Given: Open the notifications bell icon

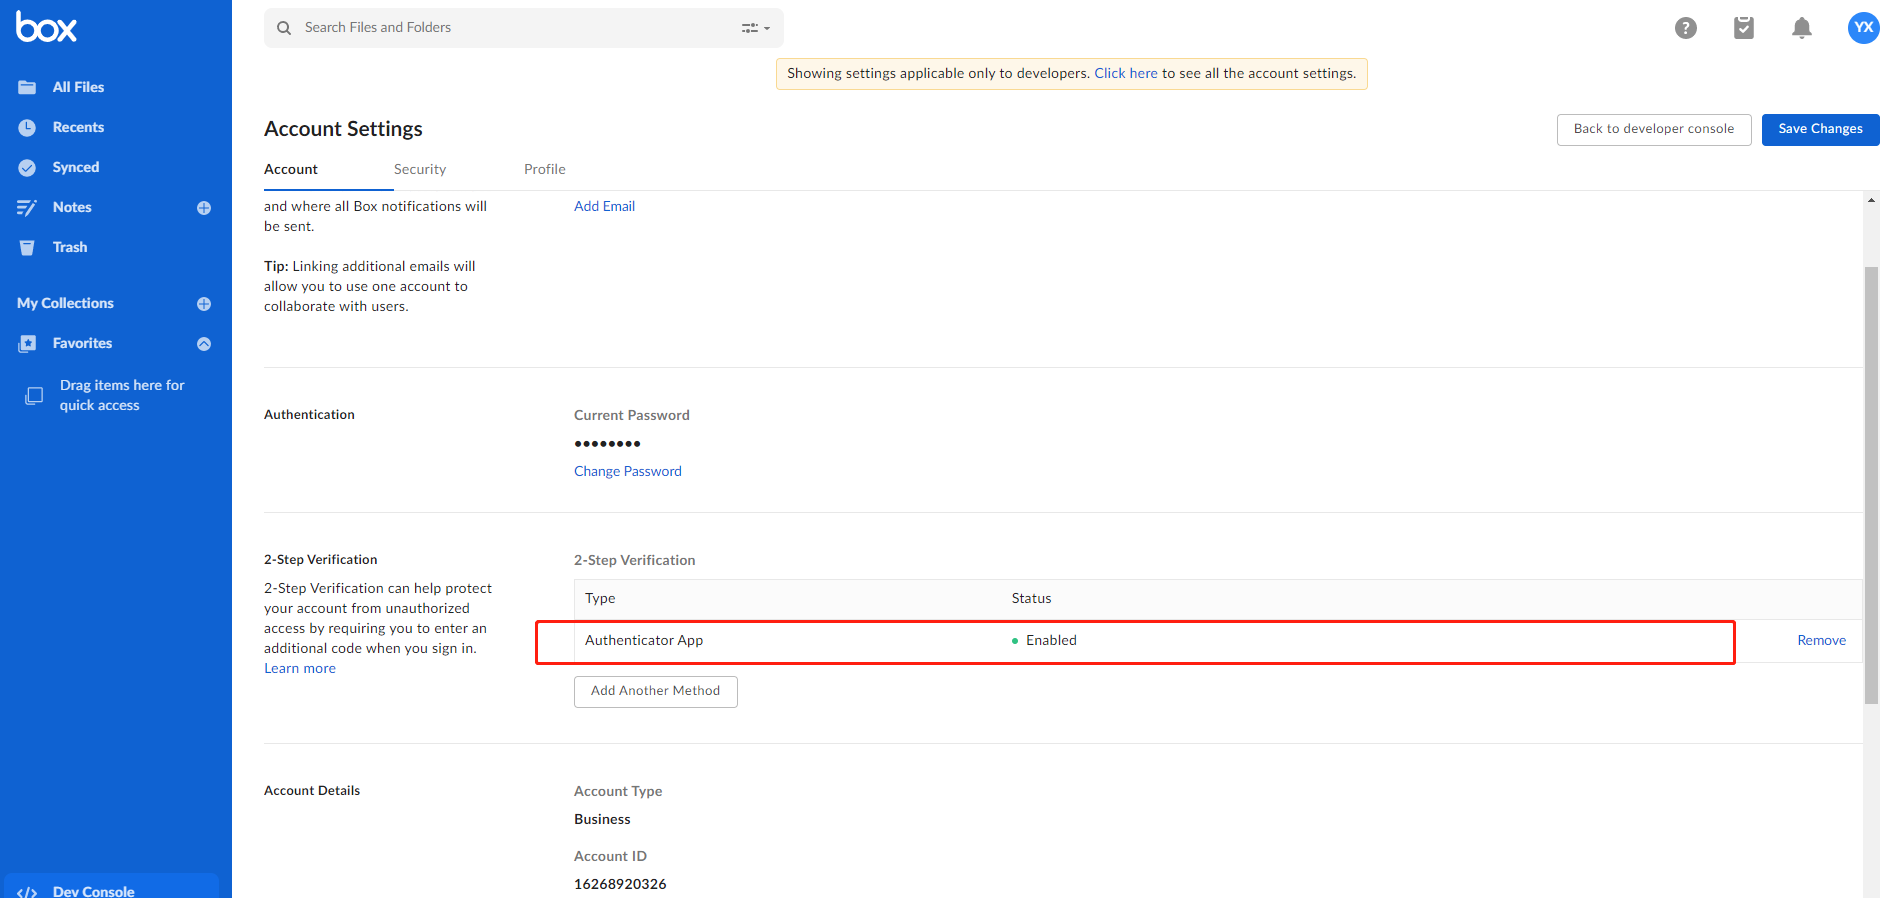Looking at the screenshot, I should coord(1802,28).
